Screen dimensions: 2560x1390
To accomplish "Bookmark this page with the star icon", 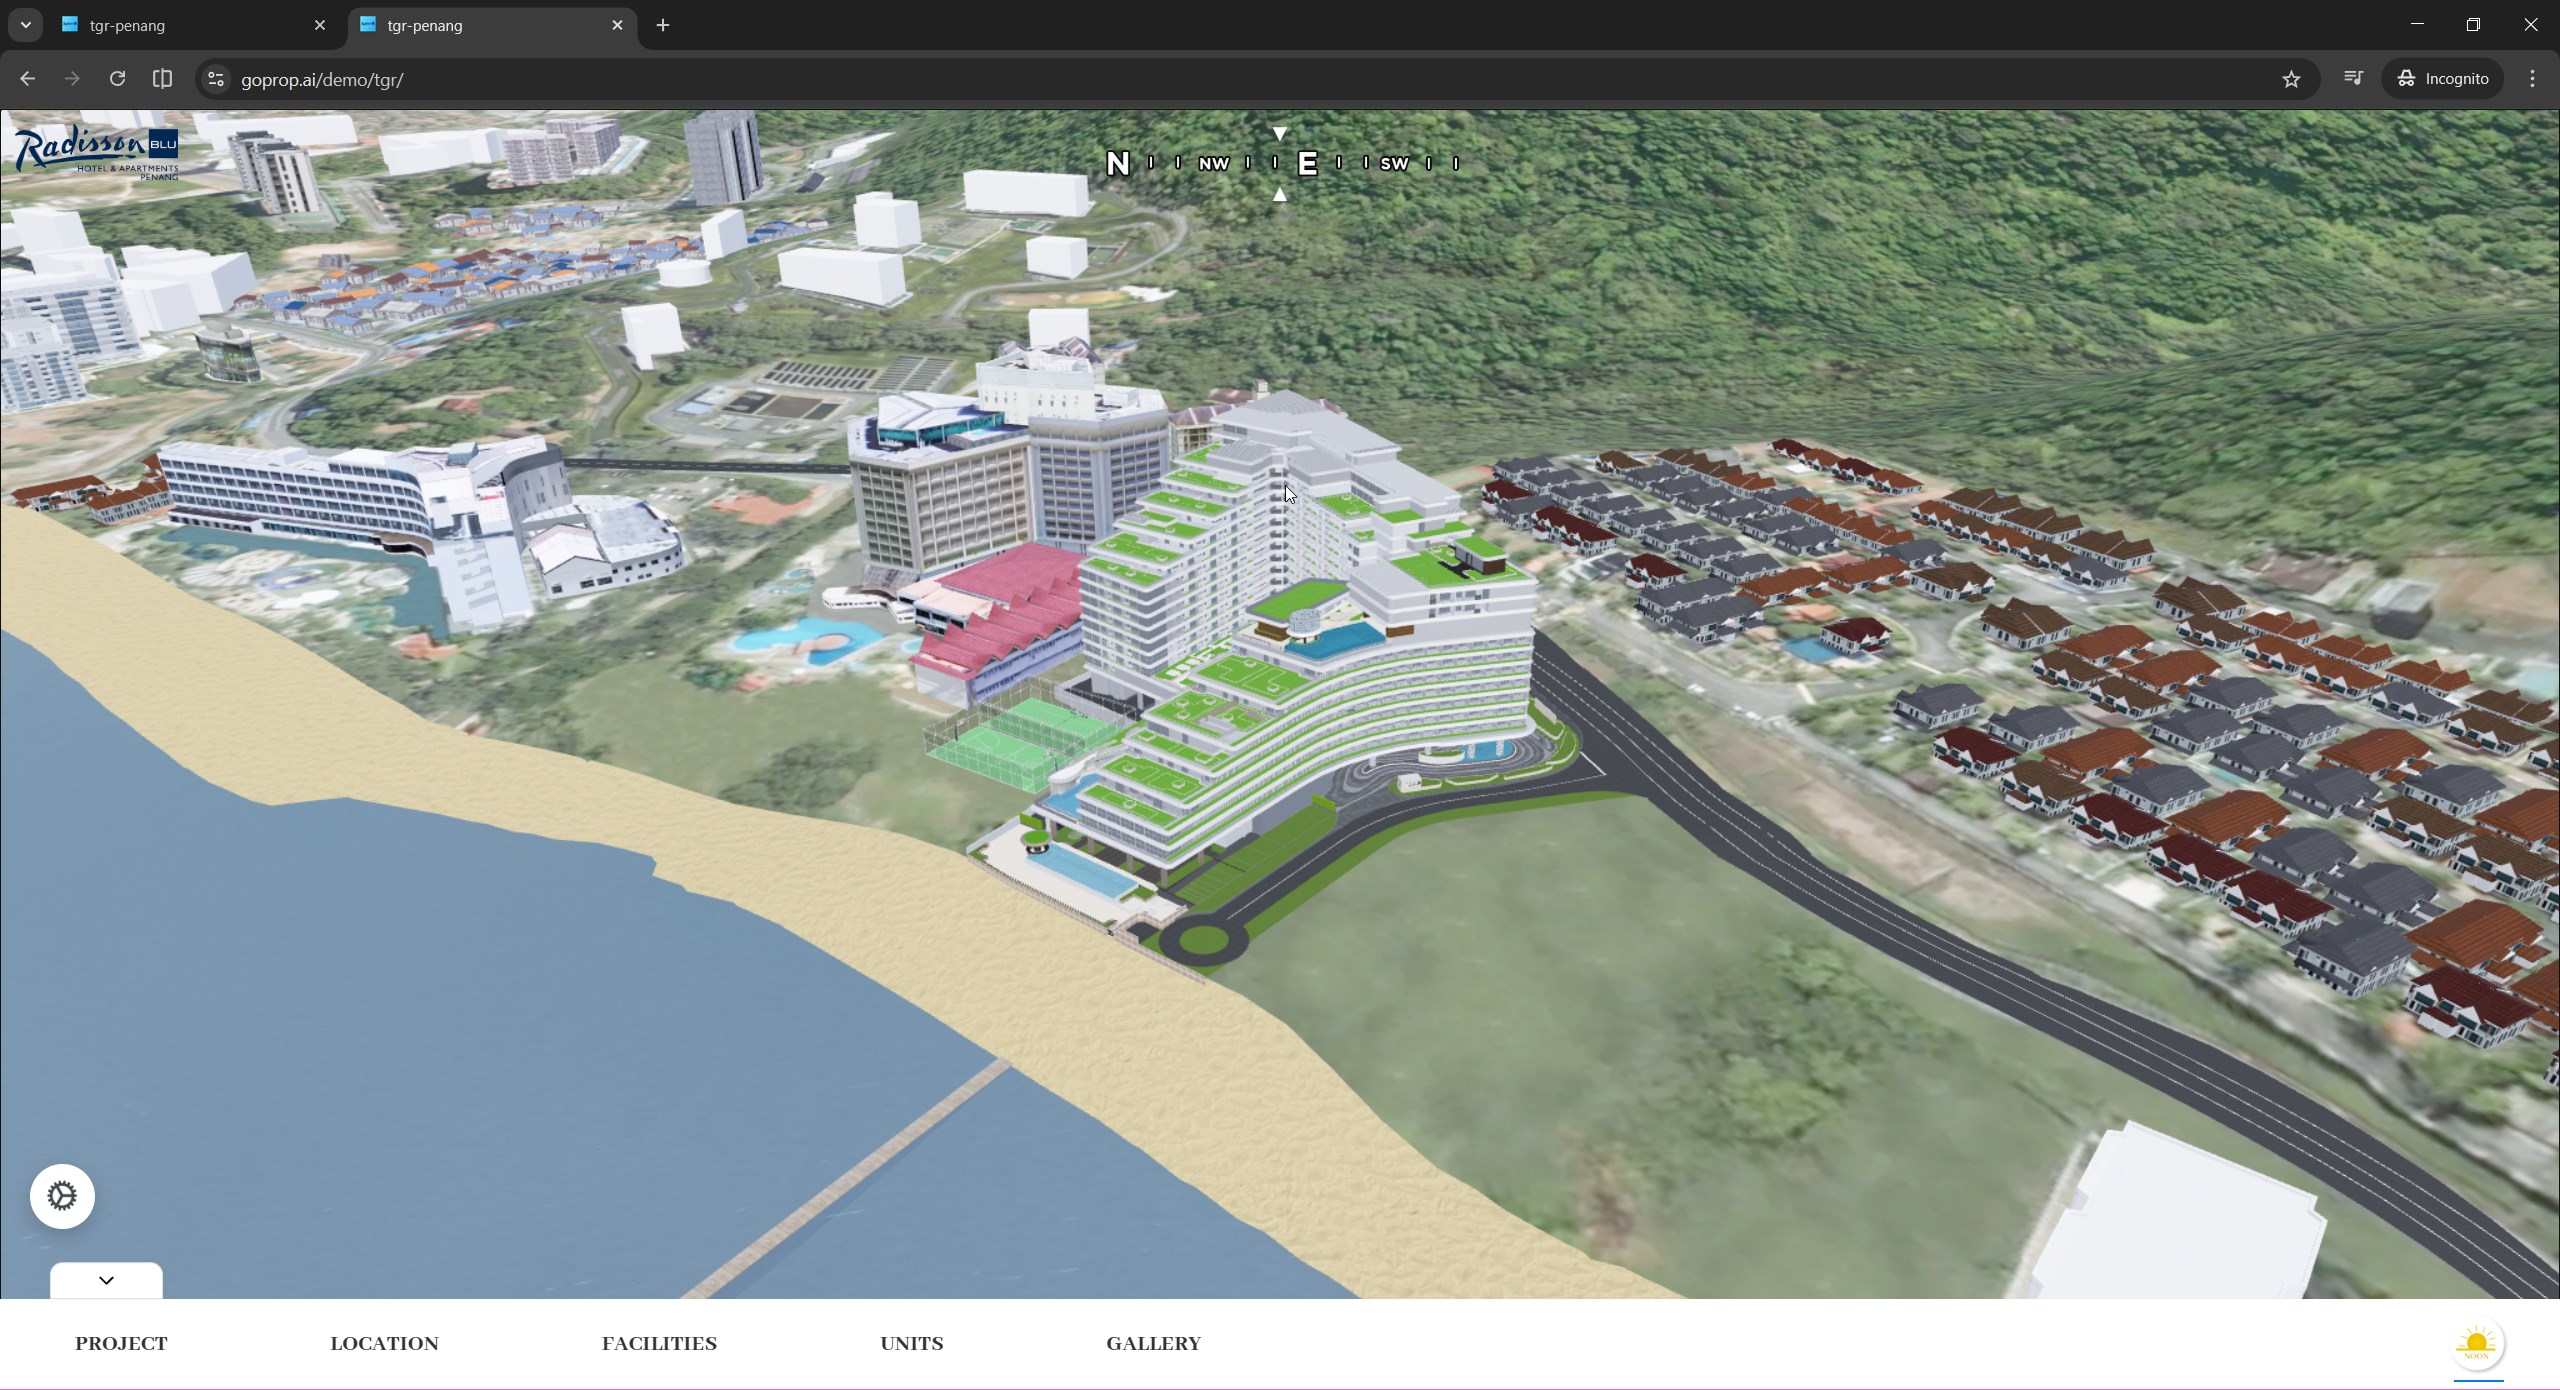I will (x=2291, y=79).
